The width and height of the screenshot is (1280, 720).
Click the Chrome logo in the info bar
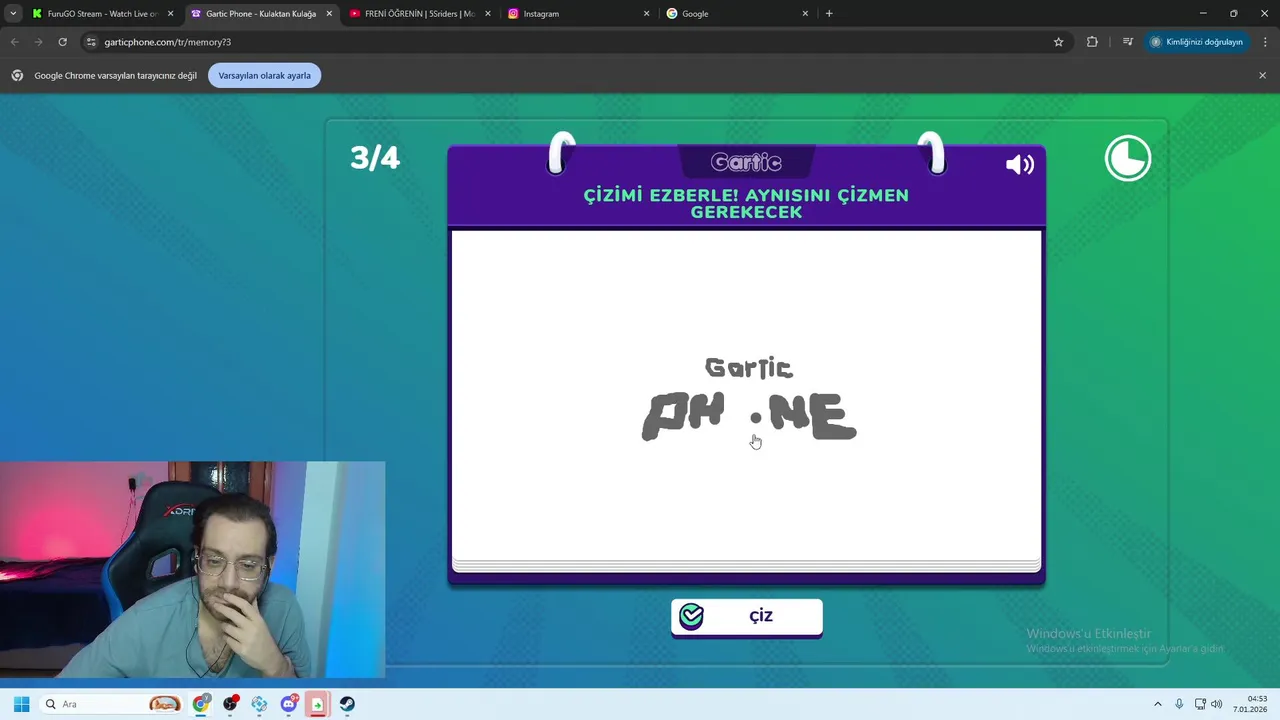(x=17, y=76)
